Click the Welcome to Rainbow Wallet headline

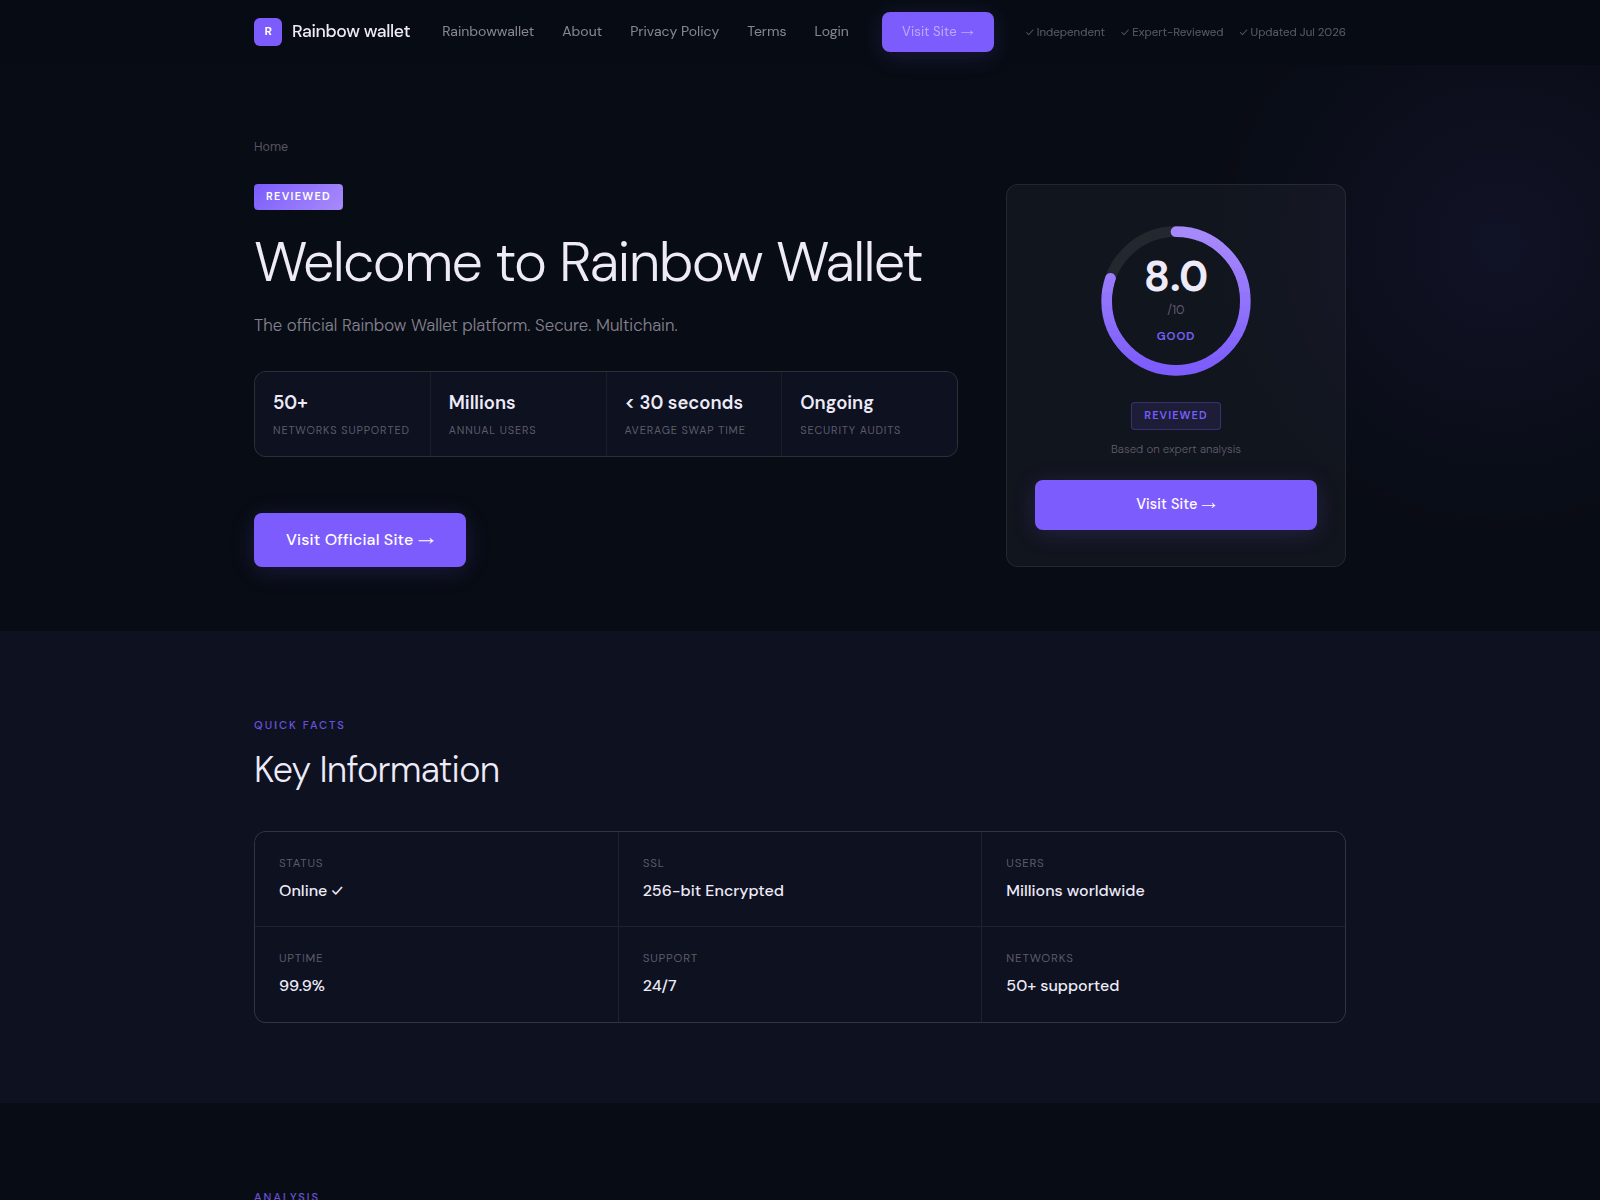pyautogui.click(x=588, y=263)
